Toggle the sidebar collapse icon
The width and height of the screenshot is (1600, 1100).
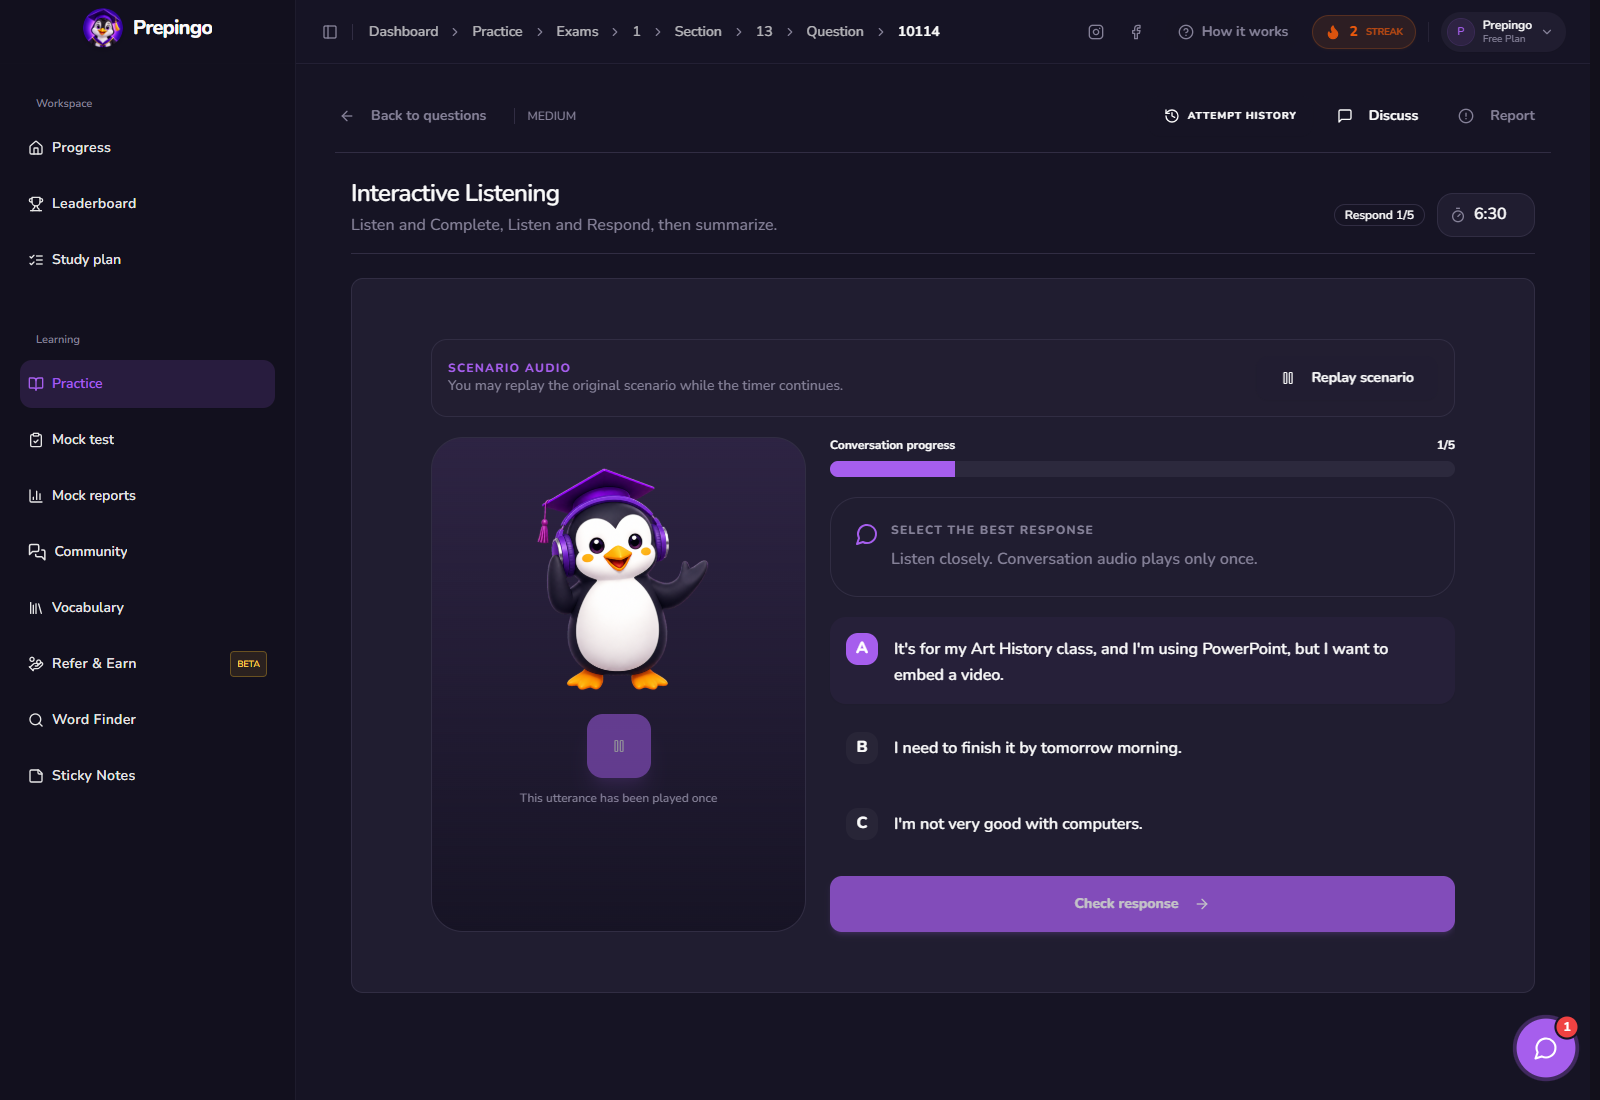pos(330,32)
